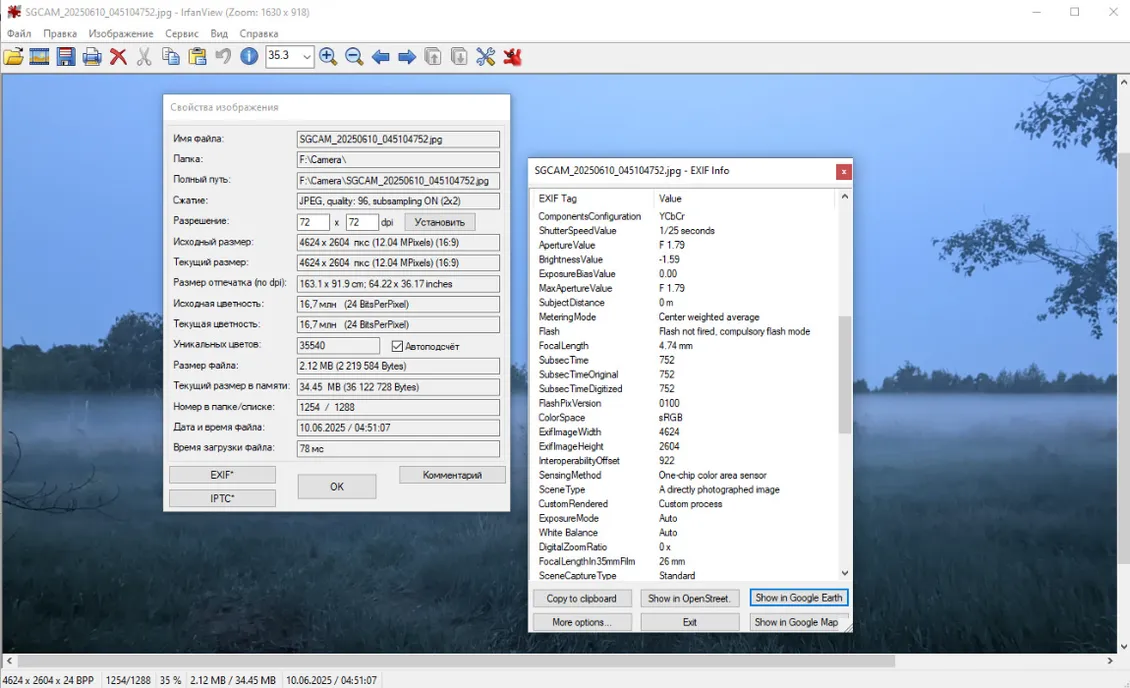Open the slideshow filmstrip icon
Screen dimensions: 1130x688
(40, 57)
